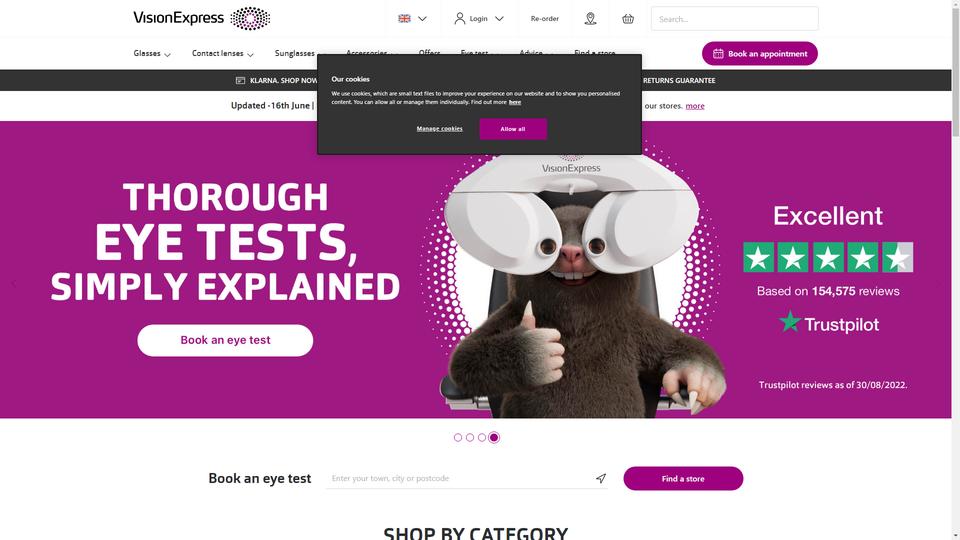Screen dimensions: 960x540
Task: Click the calendar icon on Book an appointment
Action: (718, 53)
